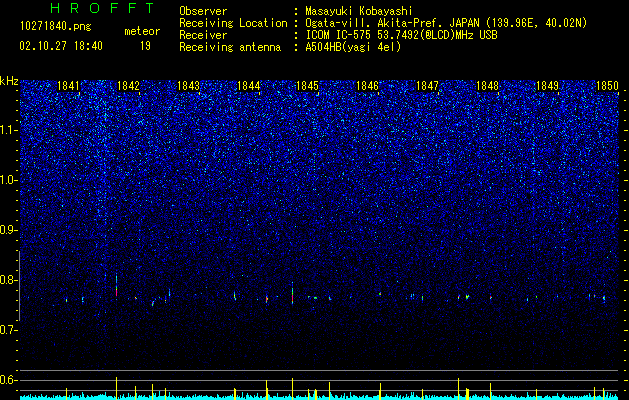Click the tall red echo between 1844 and 1845
The height and width of the screenshot is (400, 629).
tap(292, 293)
